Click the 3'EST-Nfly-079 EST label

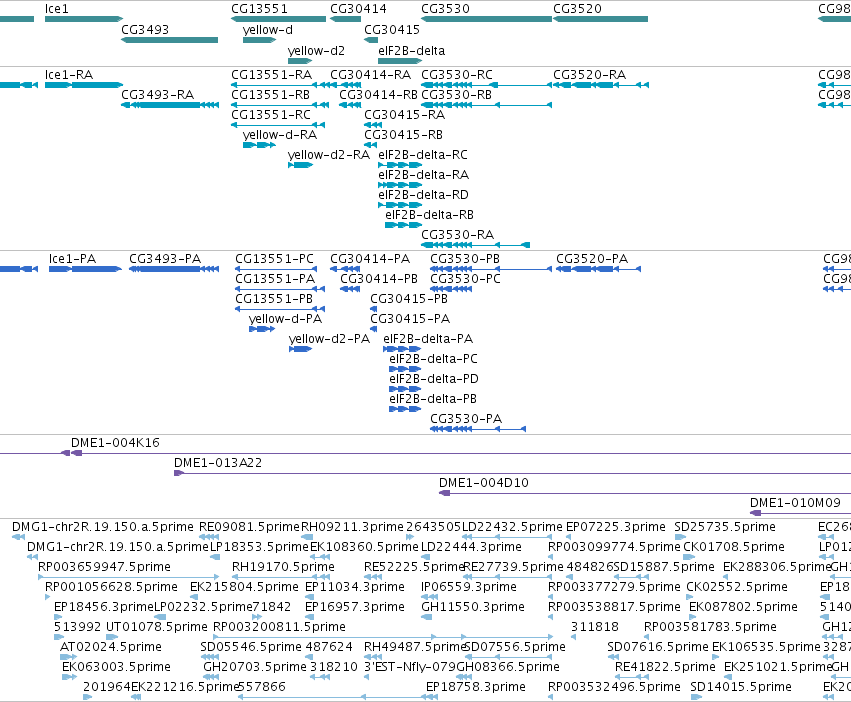pos(410,667)
